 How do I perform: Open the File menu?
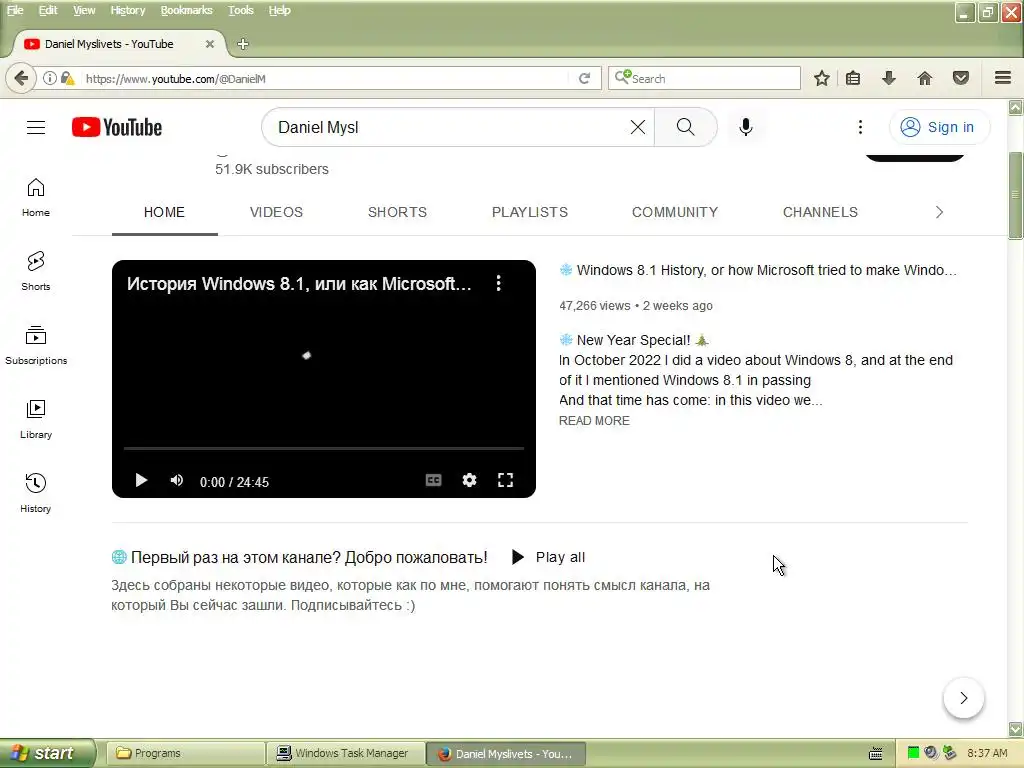coord(15,10)
